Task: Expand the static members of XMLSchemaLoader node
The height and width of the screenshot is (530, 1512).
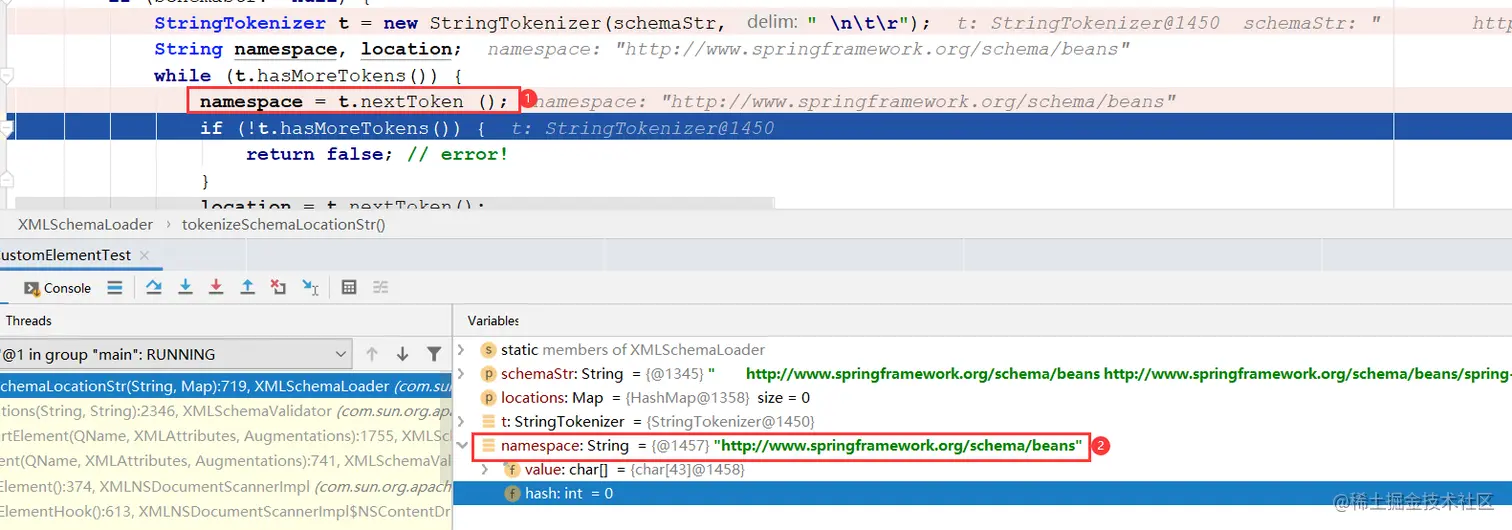Action: [461, 350]
